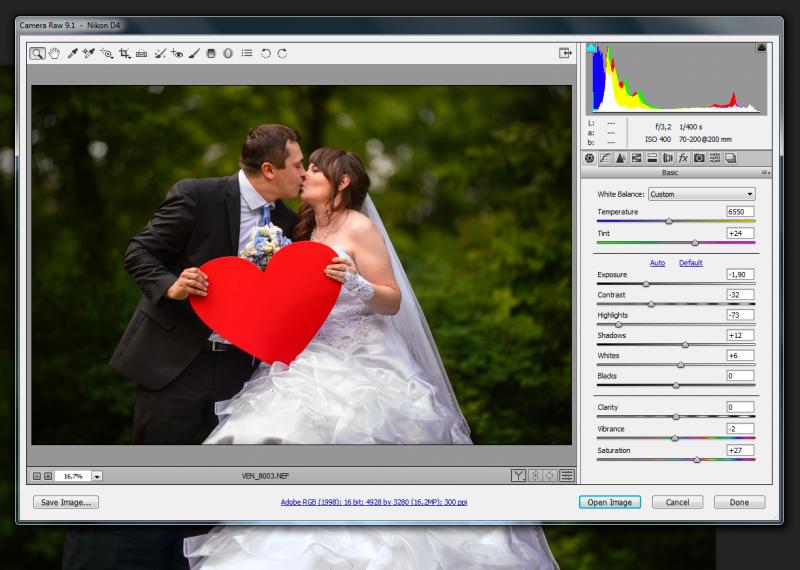Select the Zoom tool
Viewport: 800px width, 570px height.
pos(37,53)
